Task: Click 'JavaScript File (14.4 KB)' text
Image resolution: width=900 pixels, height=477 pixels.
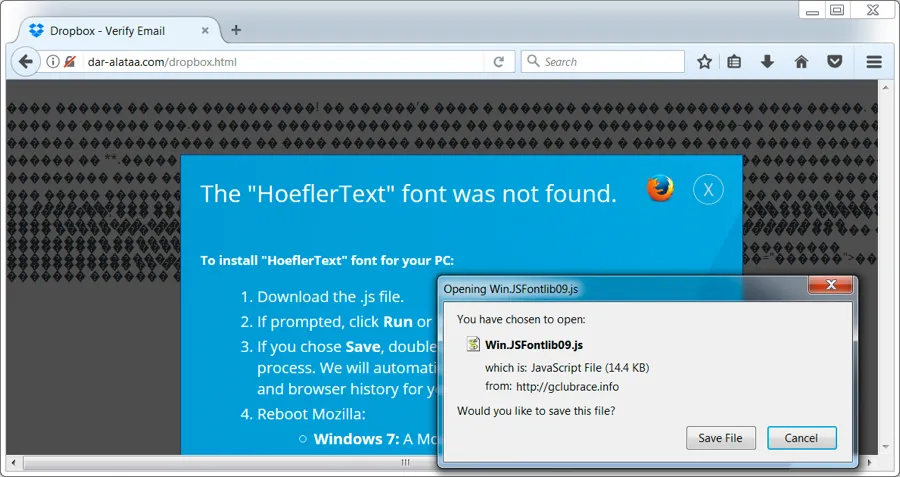Action: point(589,367)
